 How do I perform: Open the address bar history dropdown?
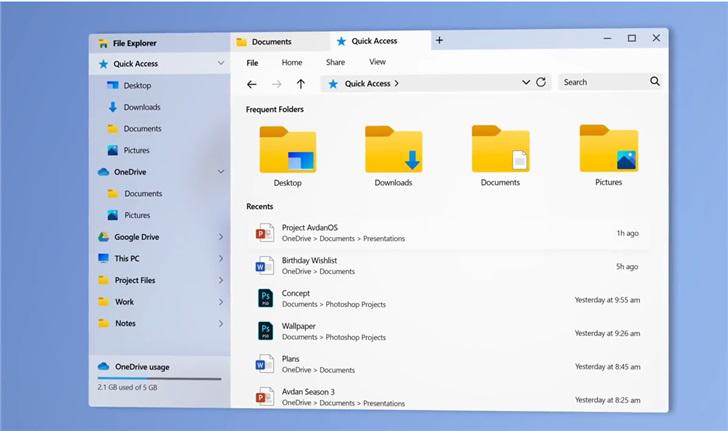coord(526,82)
